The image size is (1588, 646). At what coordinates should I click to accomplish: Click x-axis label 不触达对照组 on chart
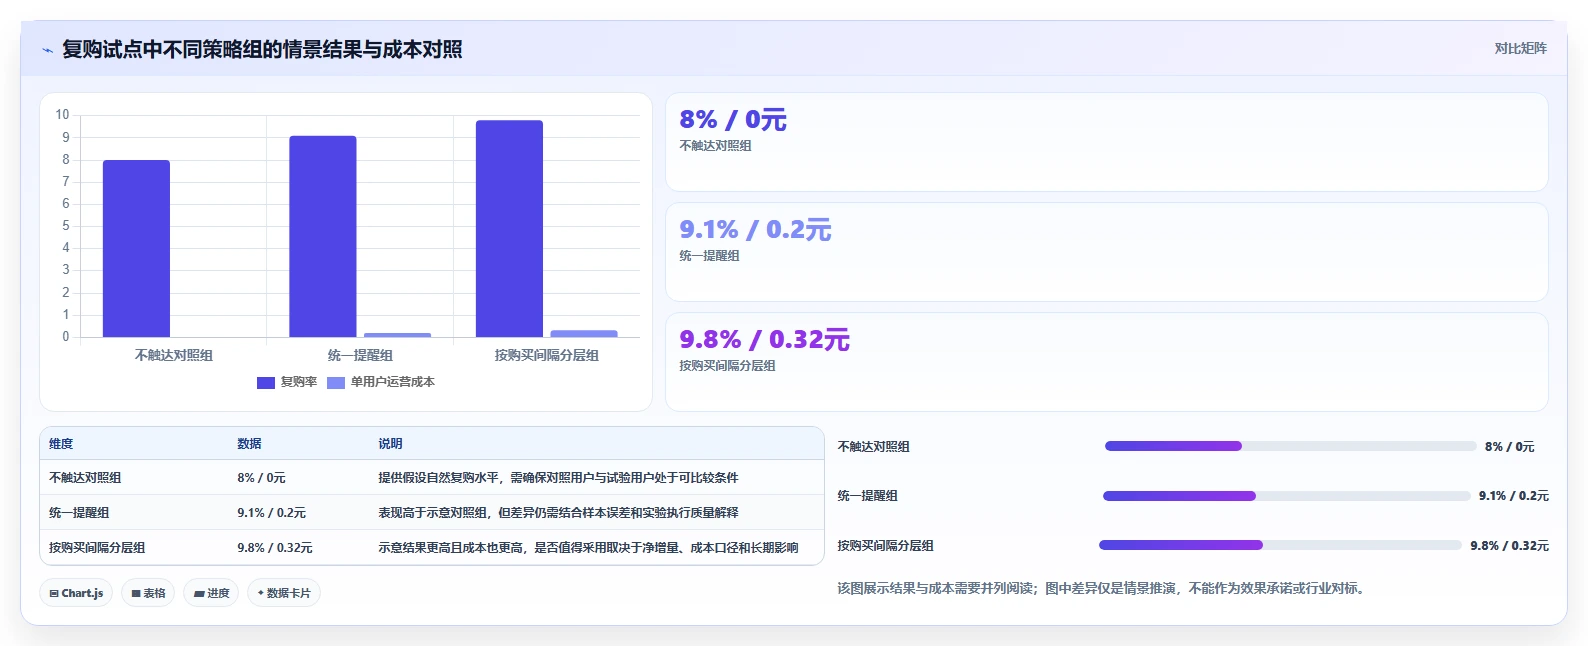click(x=174, y=355)
